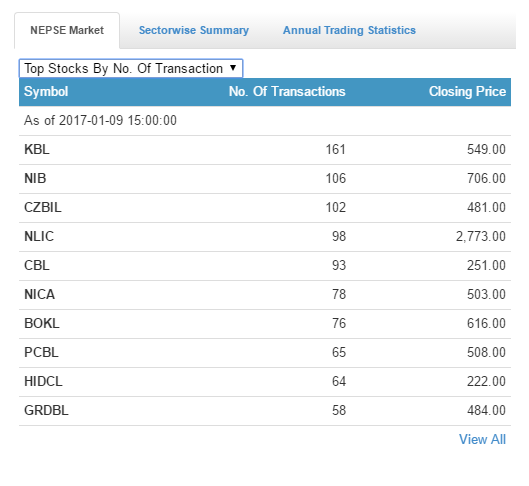529x486 pixels.
Task: Click transaction count 58 for GRDBL
Action: (x=339, y=411)
